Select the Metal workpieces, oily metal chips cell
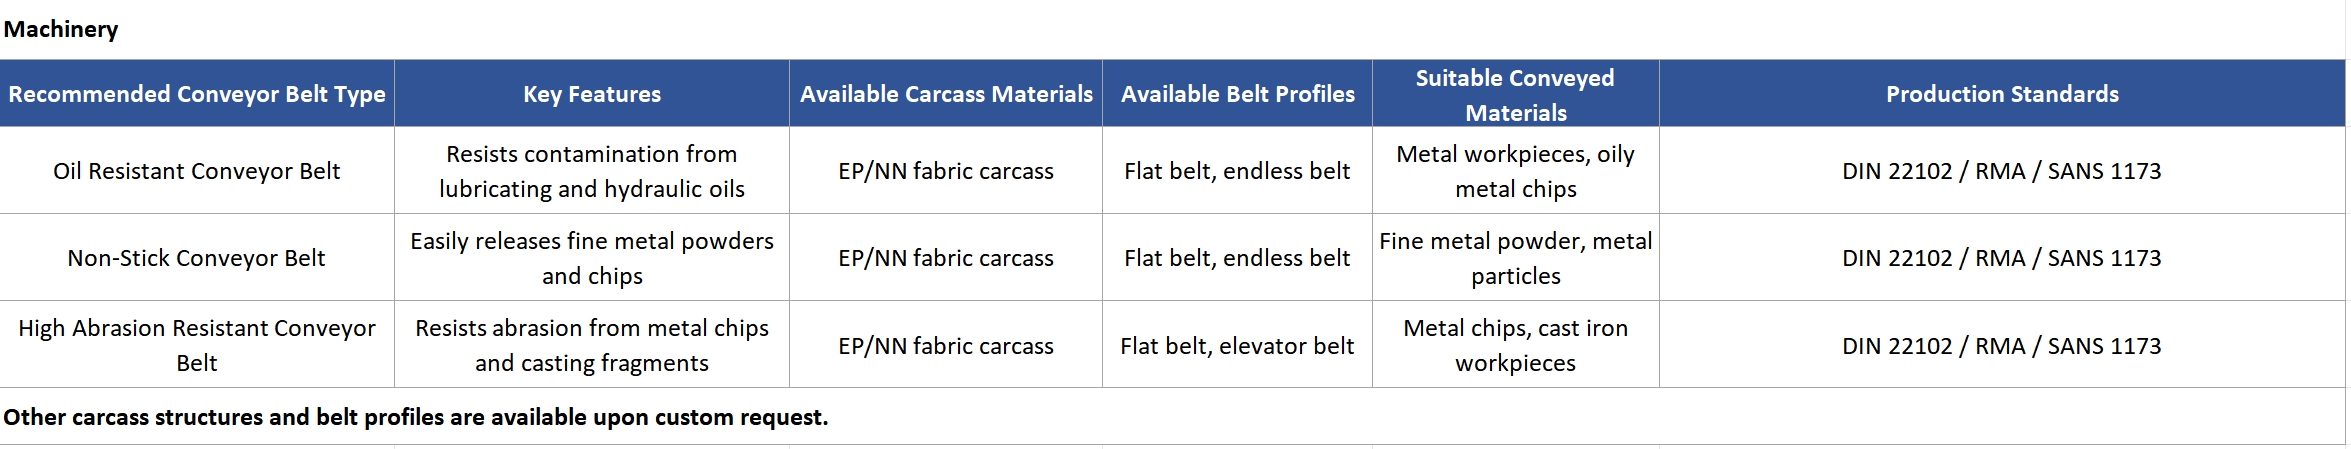 click(1516, 171)
